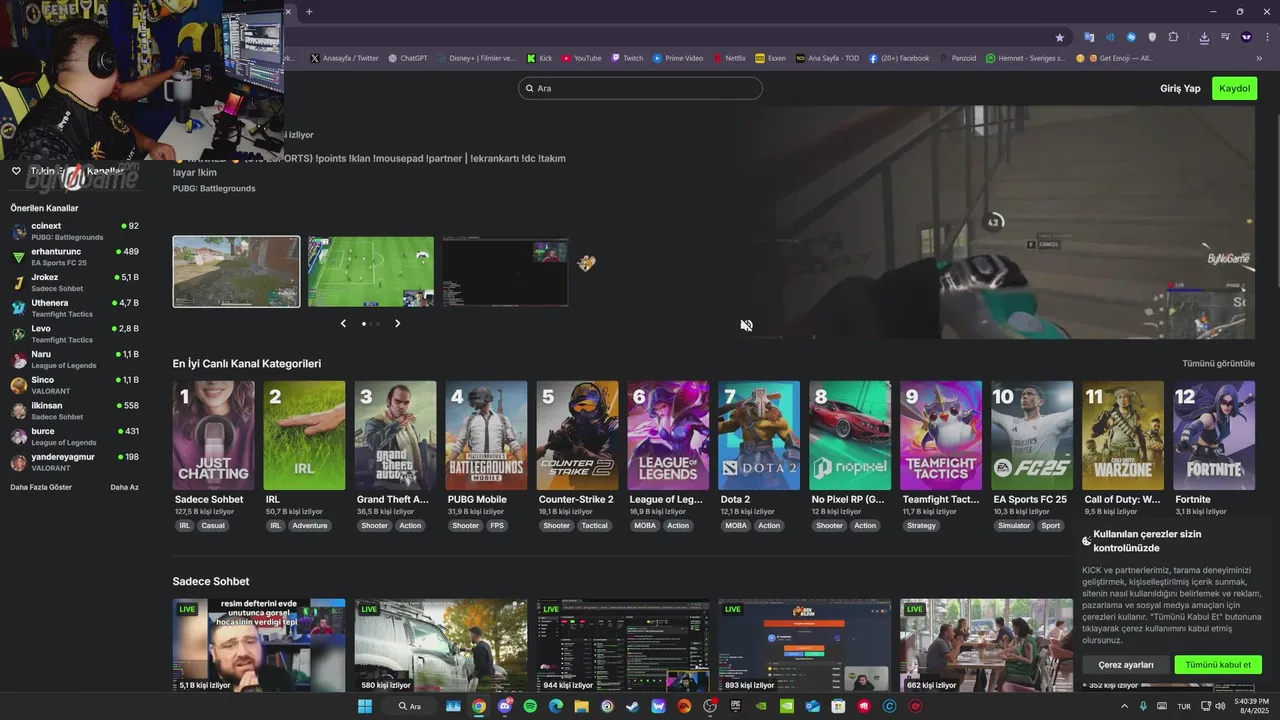
Task: Open Spotify from the taskbar
Action: click(530, 706)
